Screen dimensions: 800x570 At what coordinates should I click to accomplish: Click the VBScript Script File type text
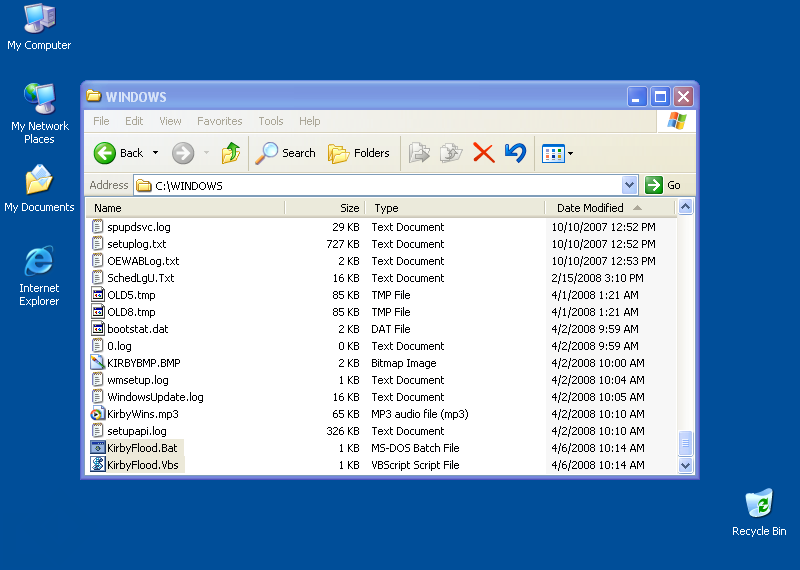click(x=415, y=465)
